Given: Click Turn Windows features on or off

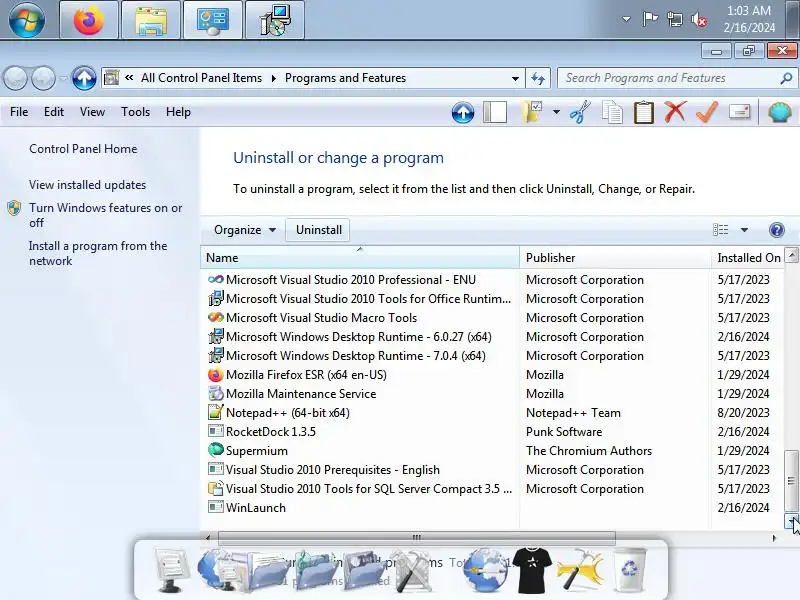Looking at the screenshot, I should 105,215.
